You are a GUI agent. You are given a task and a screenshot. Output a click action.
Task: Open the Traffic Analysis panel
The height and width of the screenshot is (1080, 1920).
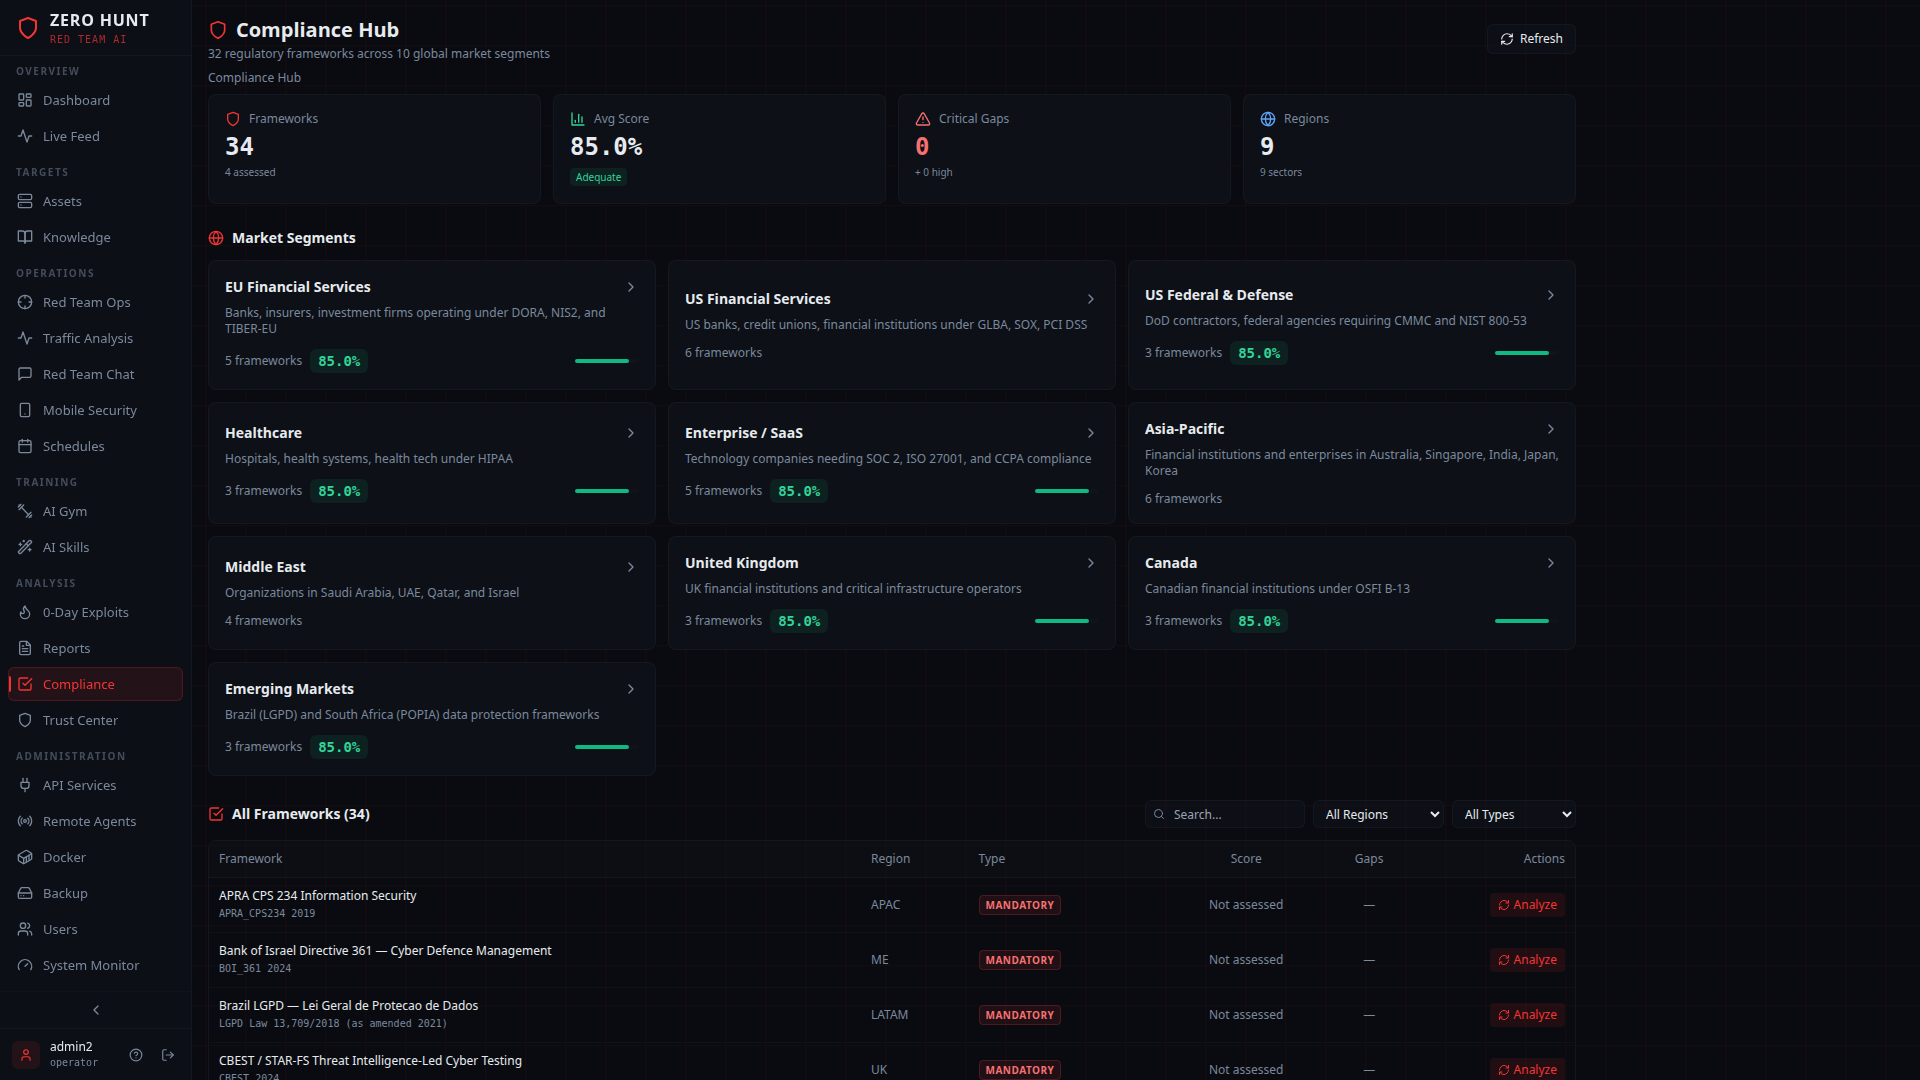click(x=87, y=338)
